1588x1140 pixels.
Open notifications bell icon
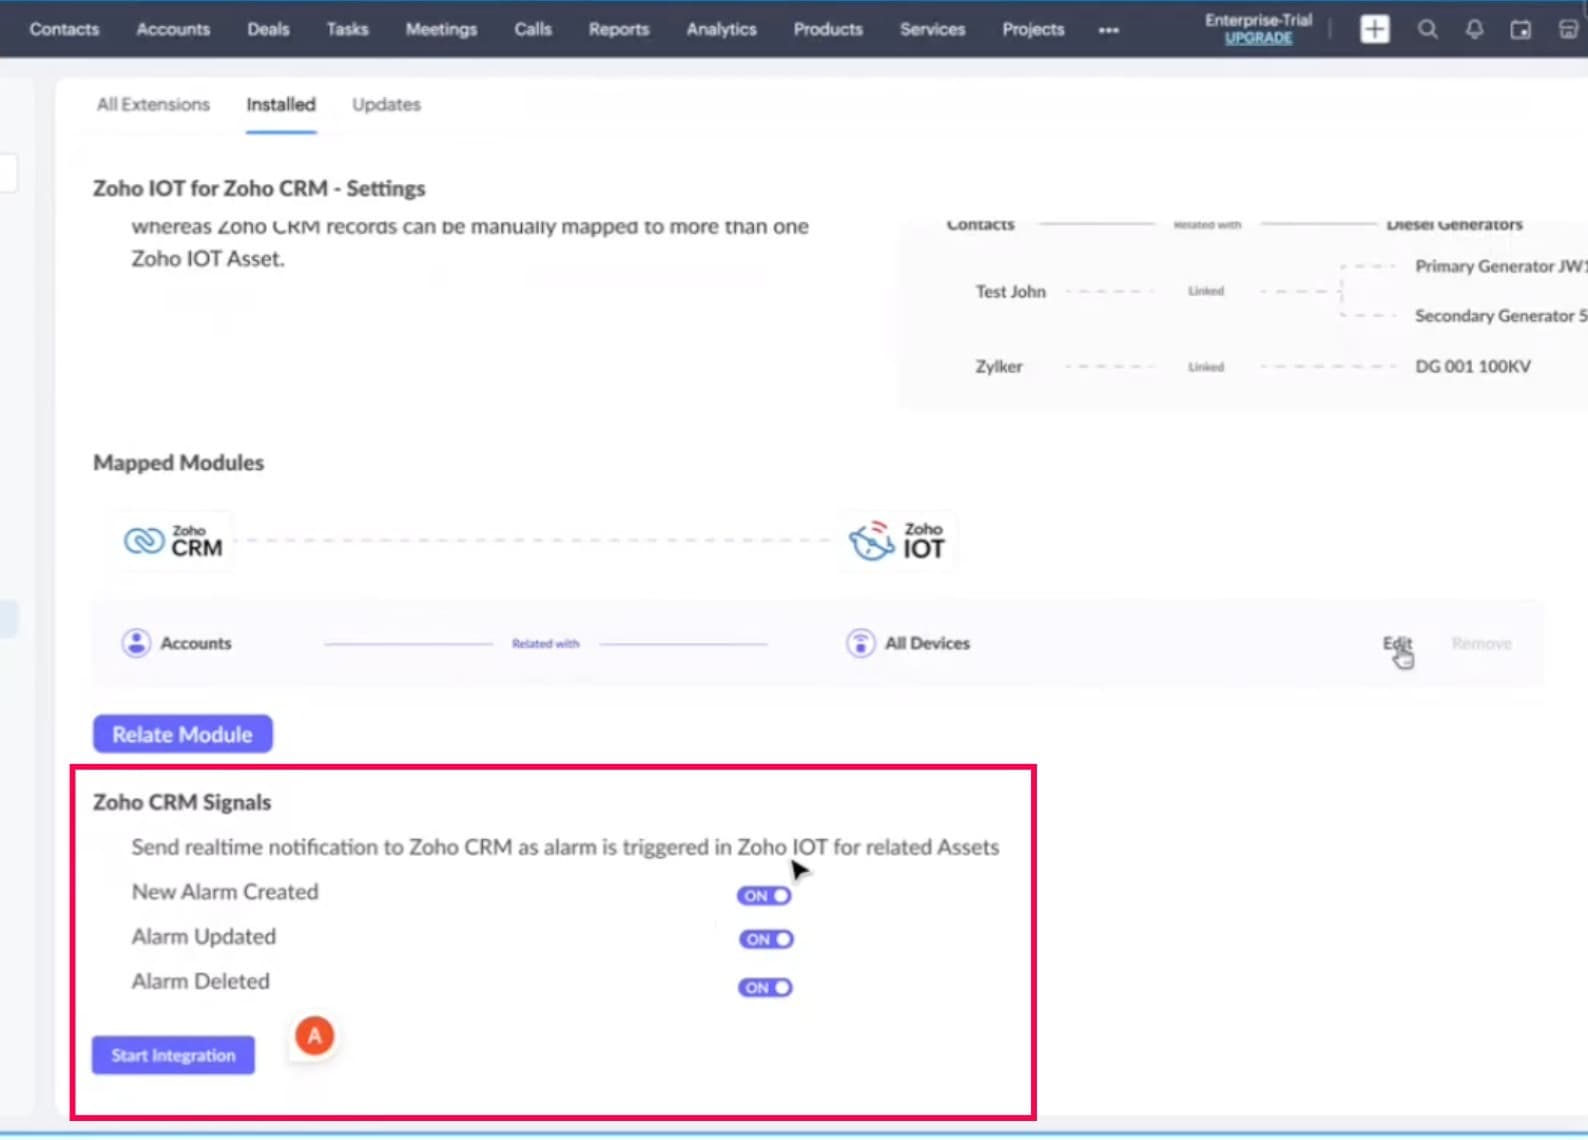1474,29
